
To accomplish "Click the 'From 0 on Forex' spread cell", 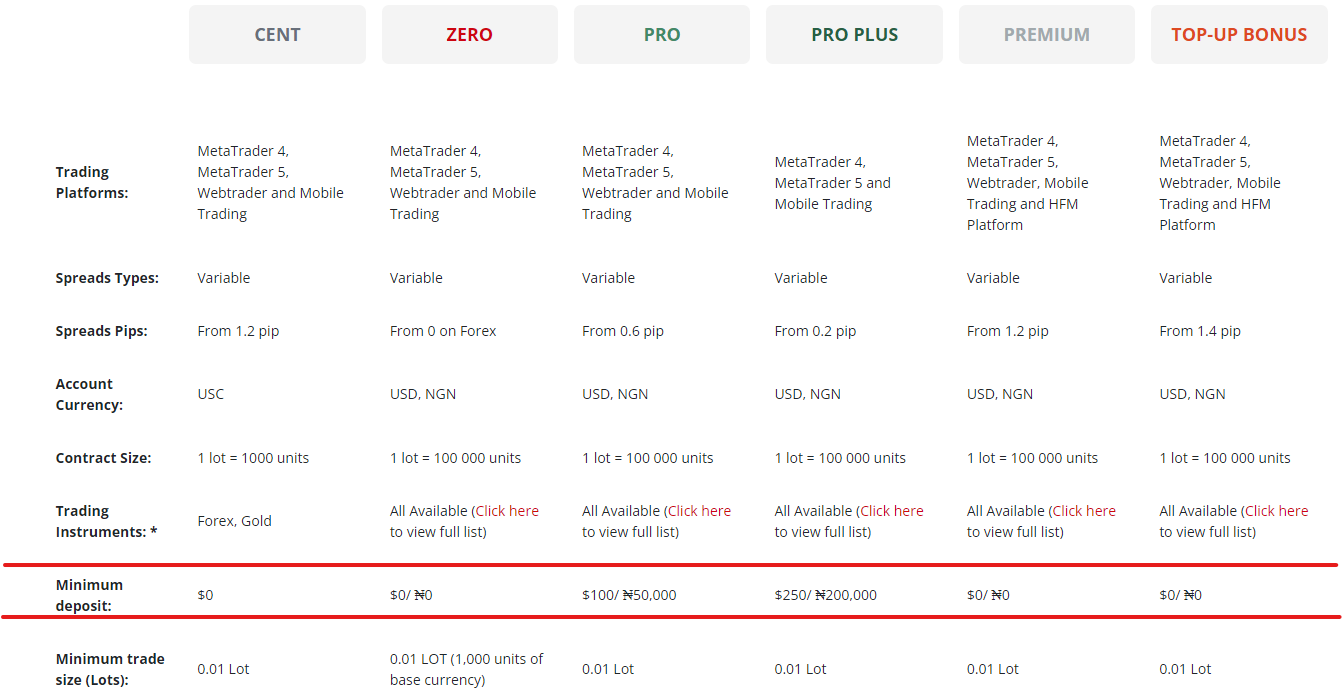I will coord(443,331).
